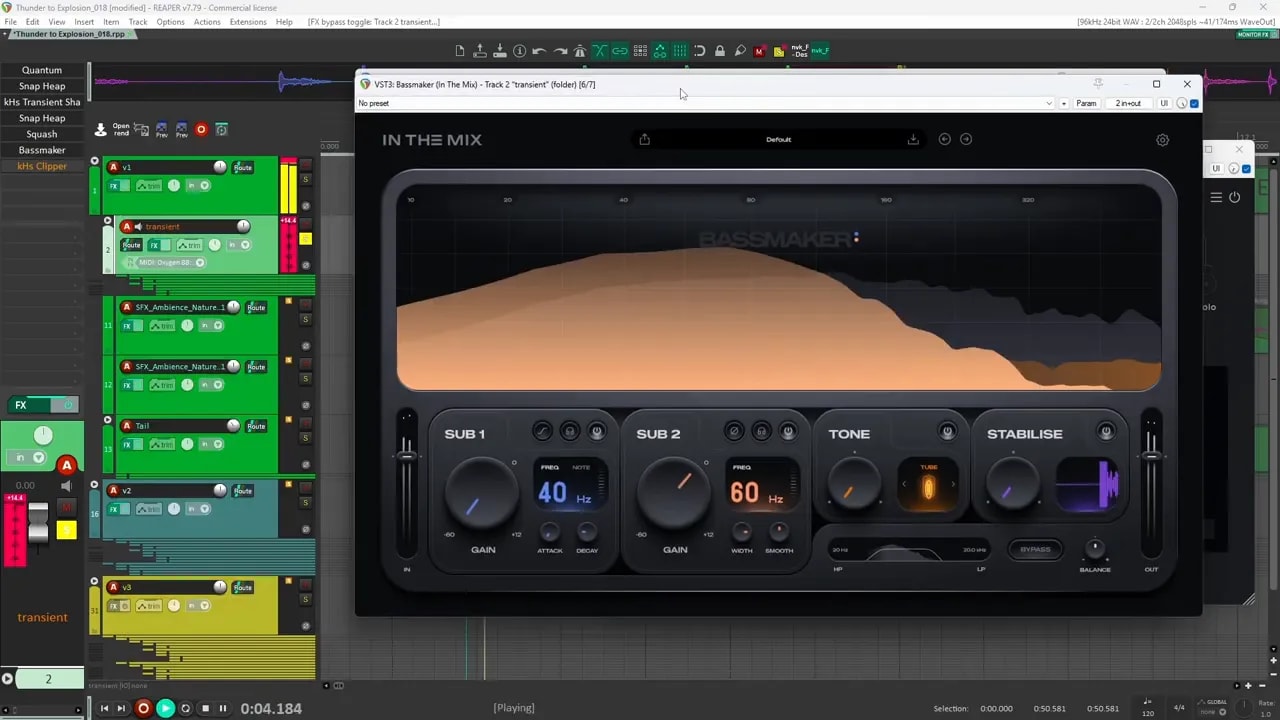Screen dimensions: 1280x720
Task: Click the Sub 1 Gain knob
Action: (482, 495)
